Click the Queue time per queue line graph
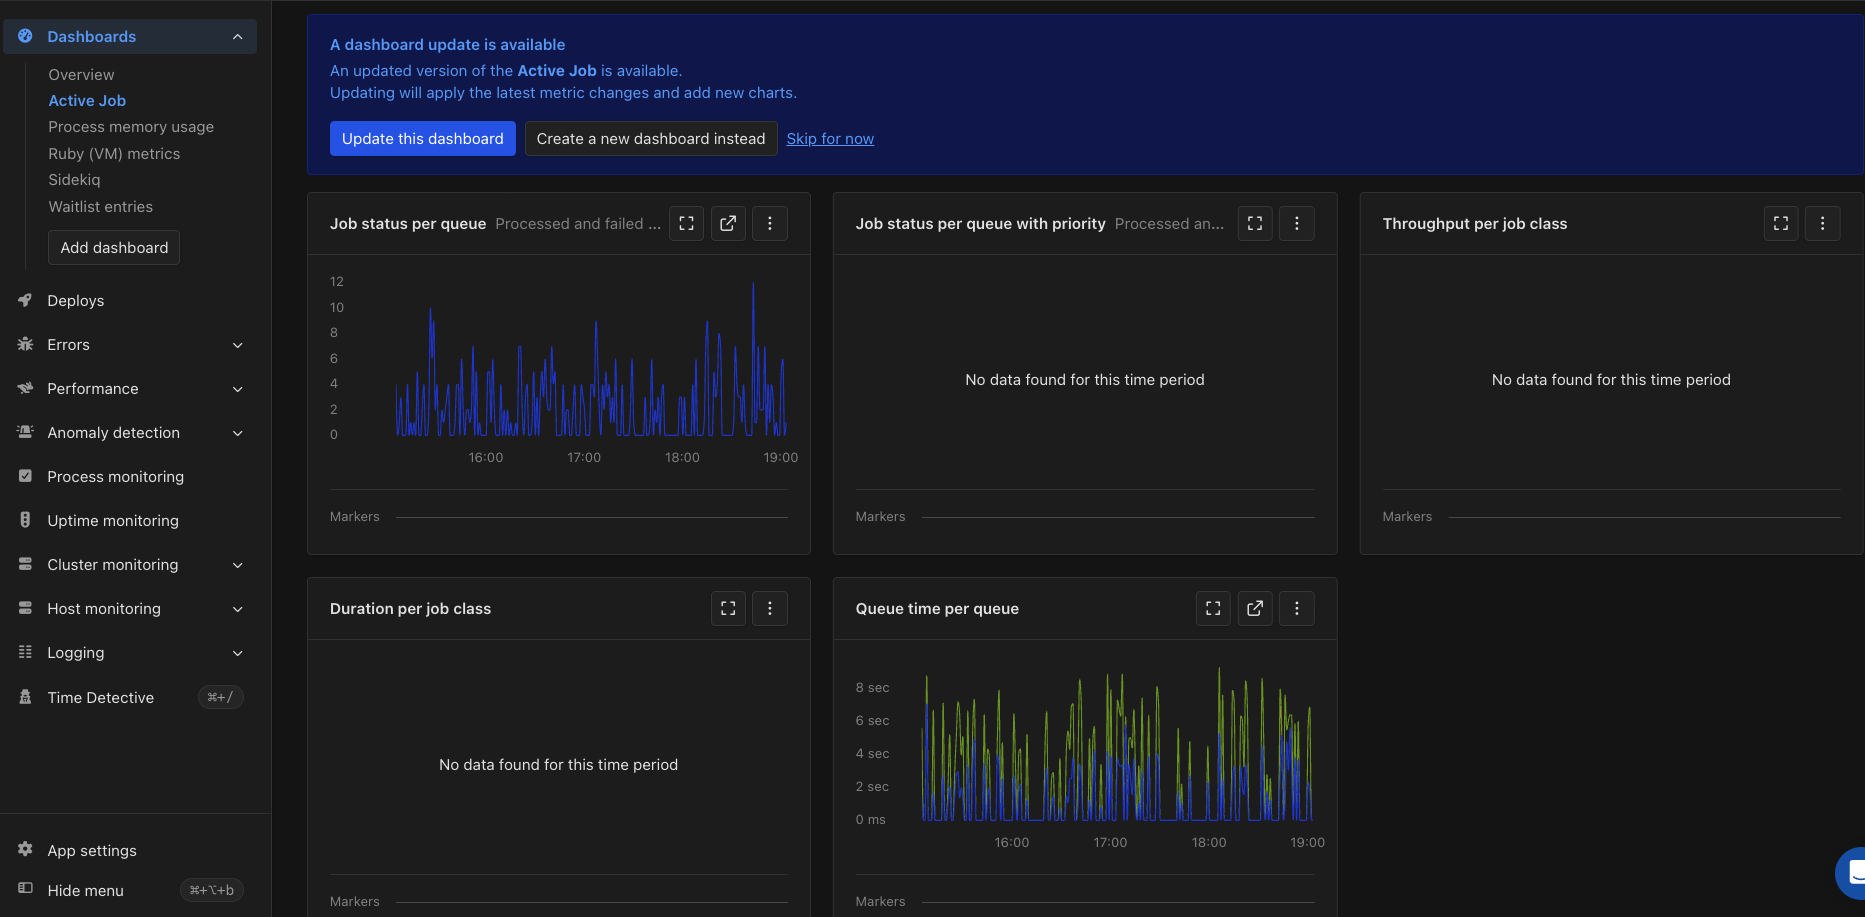Image resolution: width=1865 pixels, height=917 pixels. tap(1117, 745)
